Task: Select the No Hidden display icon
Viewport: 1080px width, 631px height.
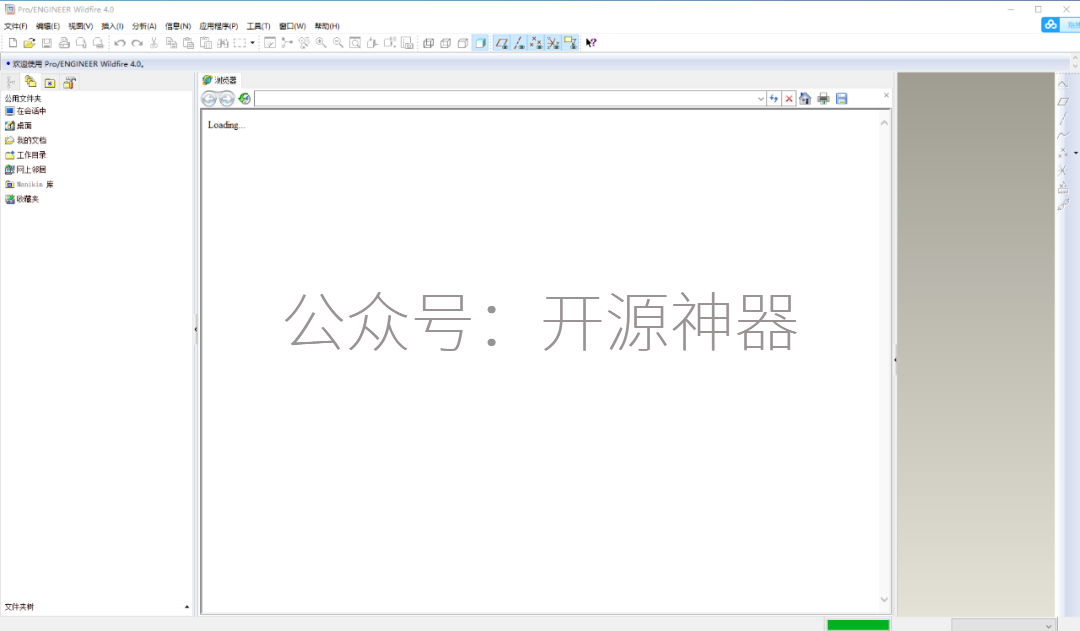Action: tap(463, 43)
